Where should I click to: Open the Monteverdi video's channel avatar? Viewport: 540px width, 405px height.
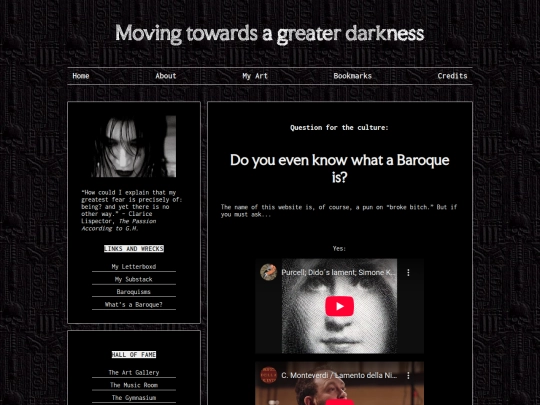tap(268, 375)
